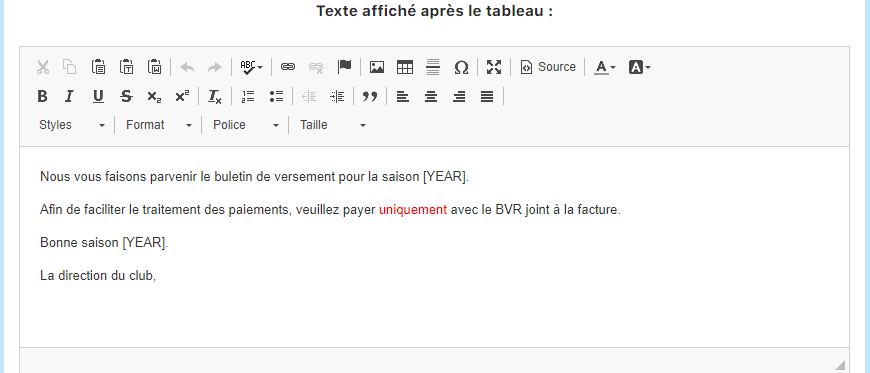Click Paste as plain text icon

pyautogui.click(x=127, y=67)
